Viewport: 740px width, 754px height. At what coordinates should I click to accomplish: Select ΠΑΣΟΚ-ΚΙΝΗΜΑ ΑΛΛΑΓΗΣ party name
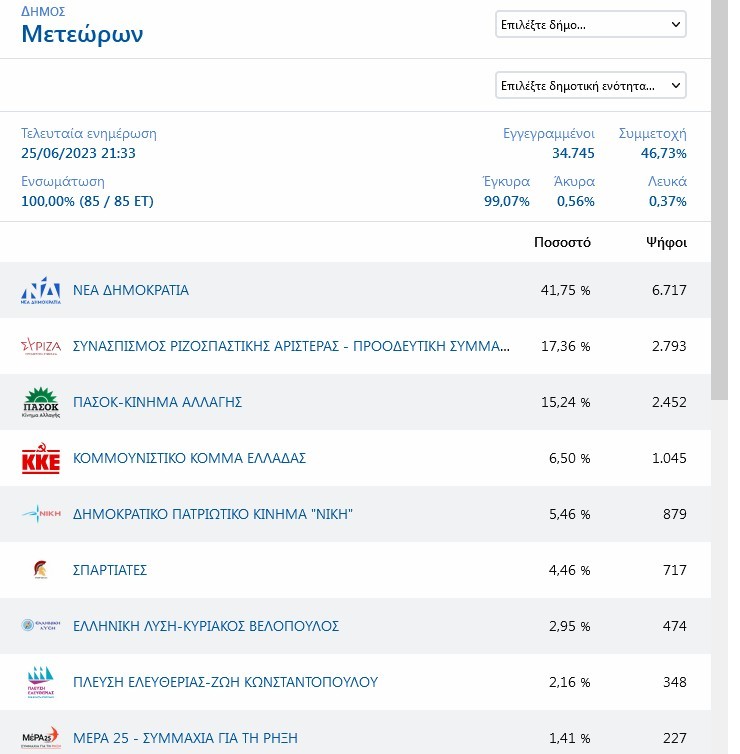158,403
